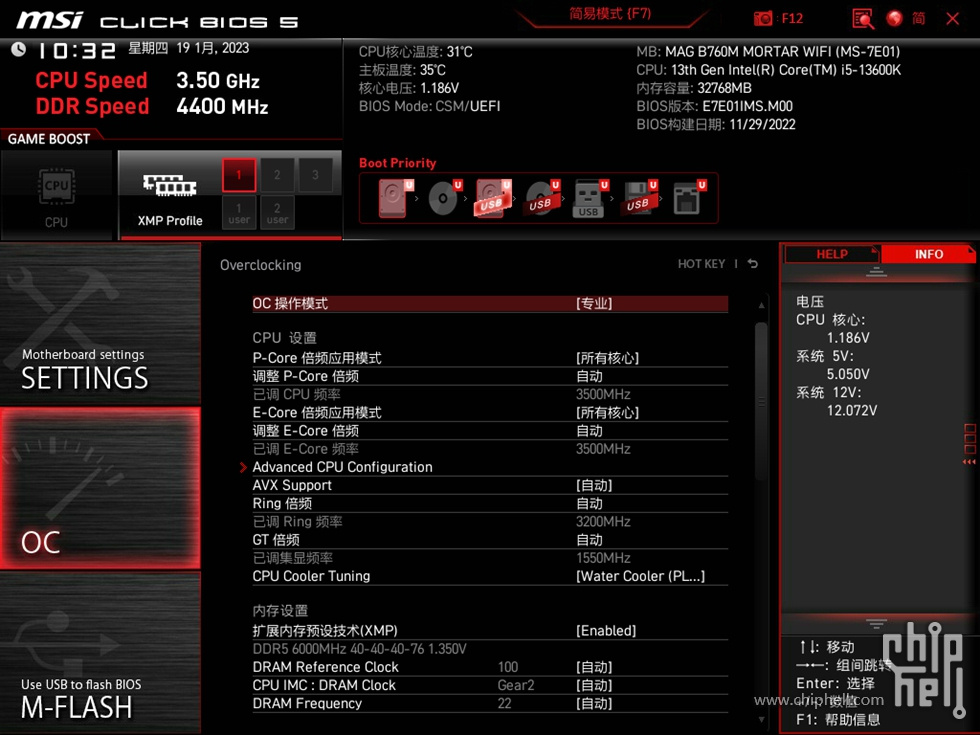Viewport: 980px width, 735px height.
Task: Click the Overclocking page title
Action: [x=261, y=265]
